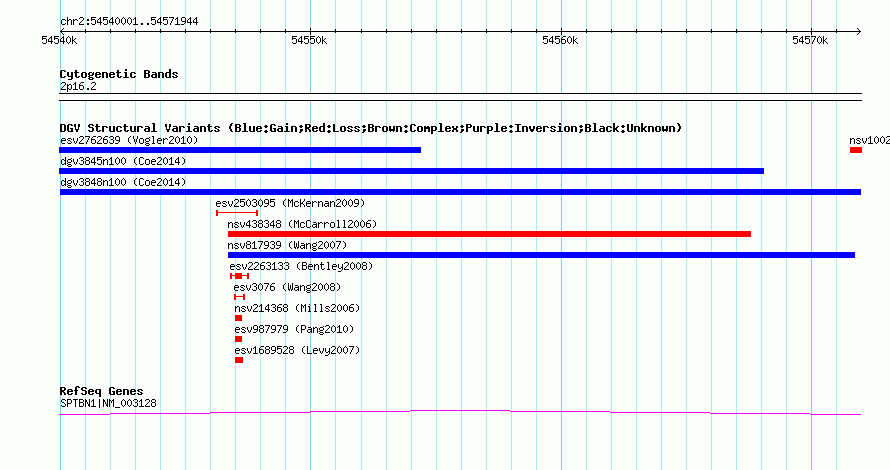The height and width of the screenshot is (470, 890).
Task: Select the dgv3845n100 (Coe2014) blue bar
Action: (x=412, y=171)
